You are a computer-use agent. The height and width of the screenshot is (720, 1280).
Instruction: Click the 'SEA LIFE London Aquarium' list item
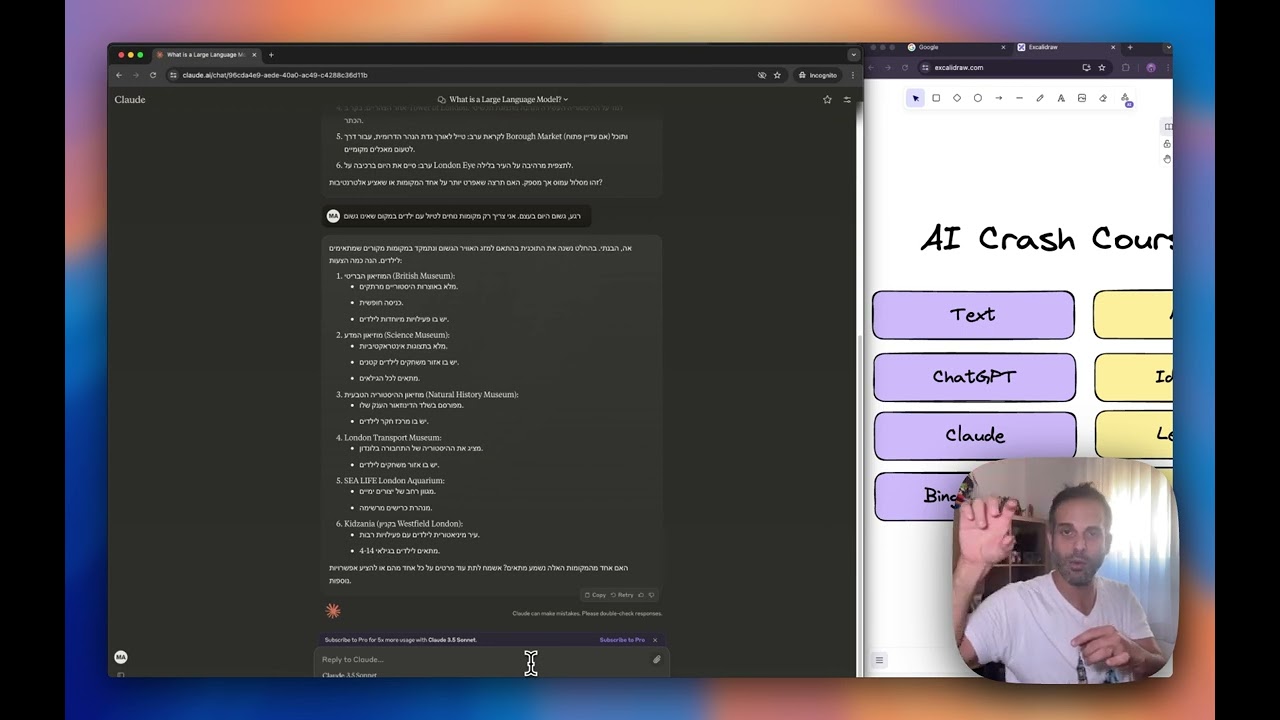pos(394,481)
